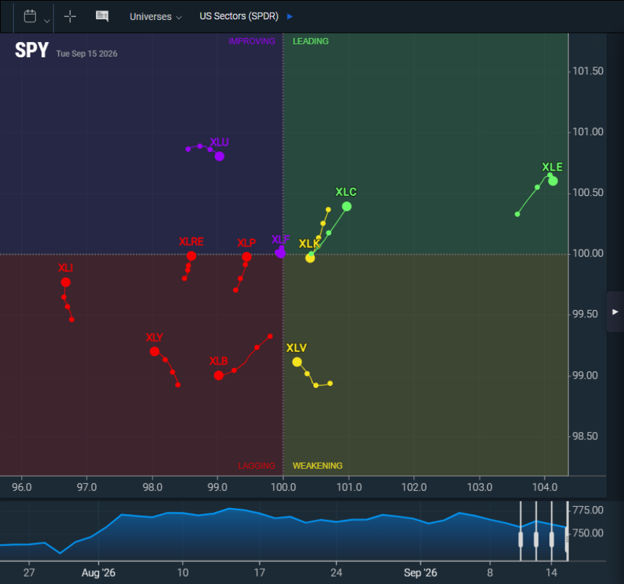Click the LEADING quadrant label
The width and height of the screenshot is (624, 584).
tap(310, 41)
